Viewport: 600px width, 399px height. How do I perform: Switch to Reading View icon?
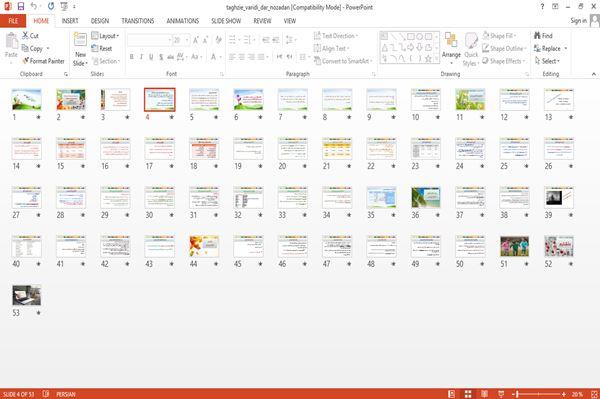[x=484, y=394]
